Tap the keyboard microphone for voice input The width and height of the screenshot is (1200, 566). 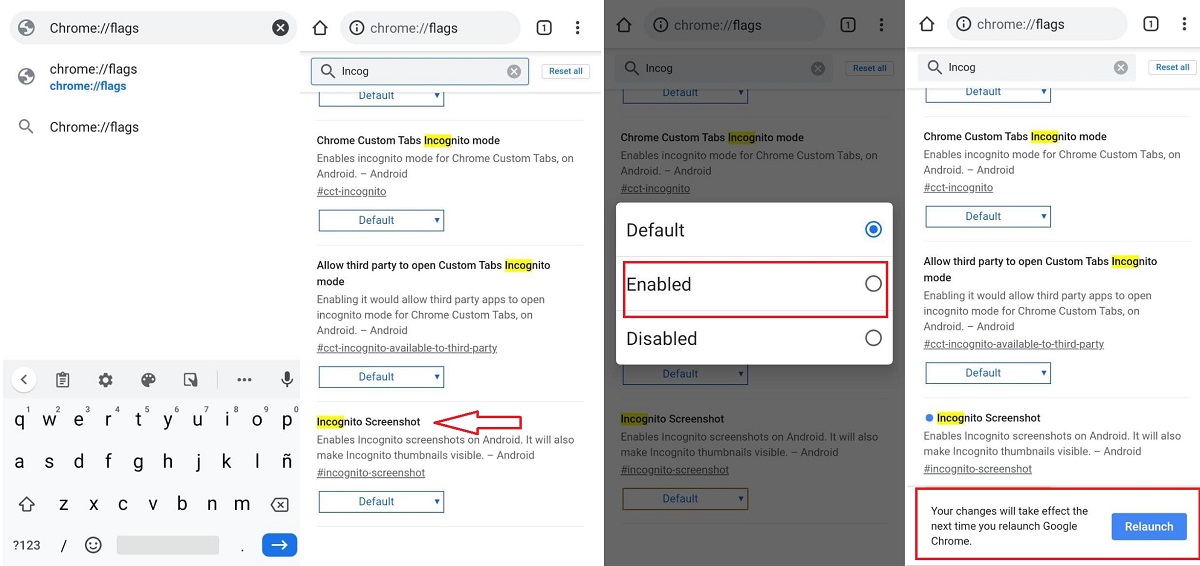pos(287,380)
